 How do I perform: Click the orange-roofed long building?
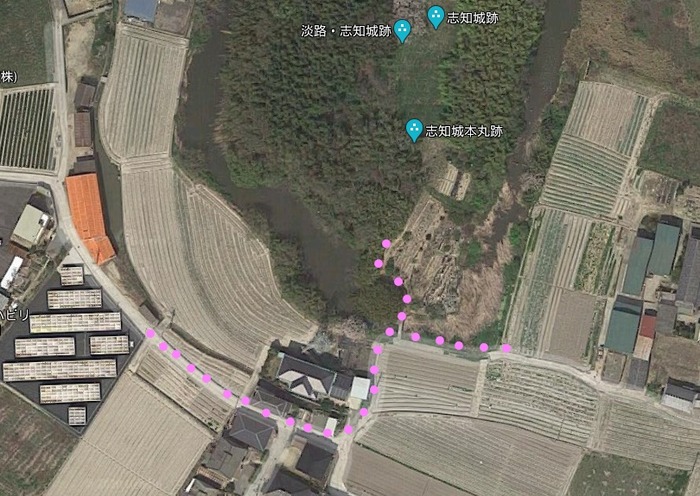[90, 218]
